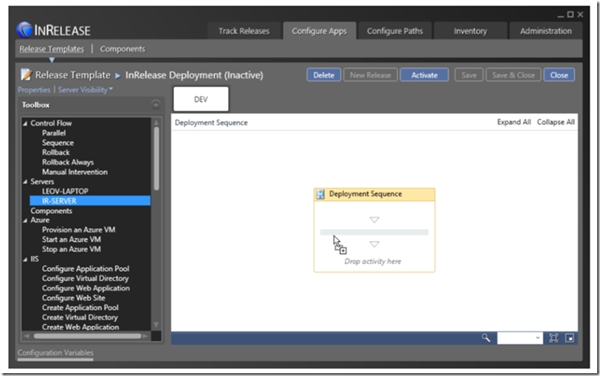Select Configure Virtual Directory

click(x=85, y=278)
